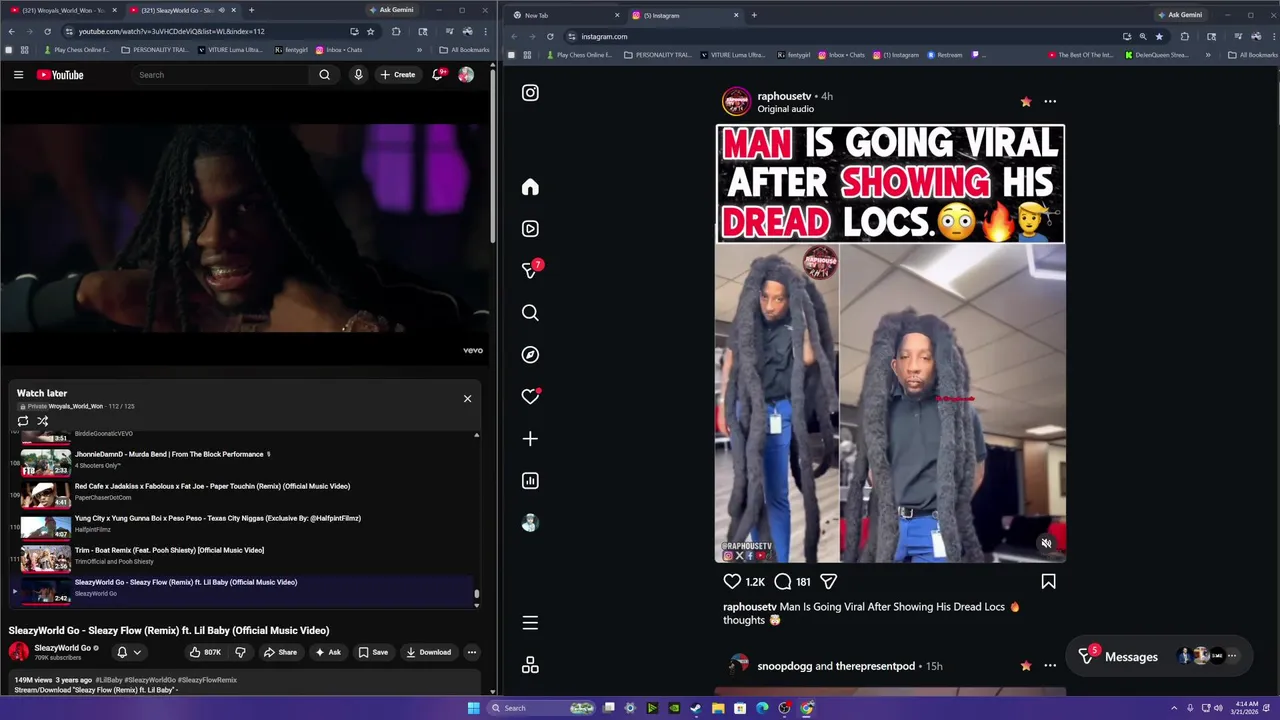Click the YouTube logo home link

tap(60, 75)
